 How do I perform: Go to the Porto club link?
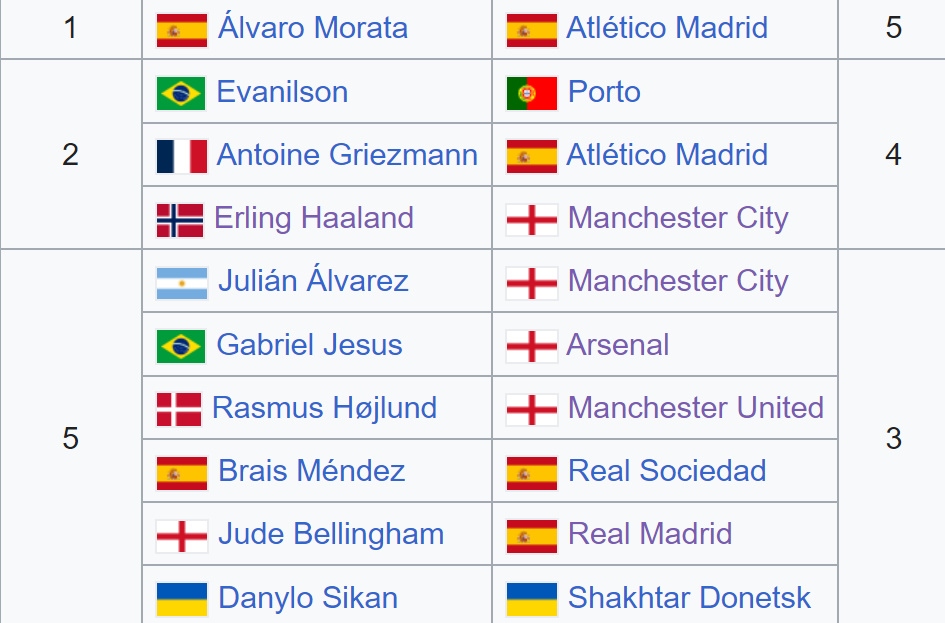(604, 92)
